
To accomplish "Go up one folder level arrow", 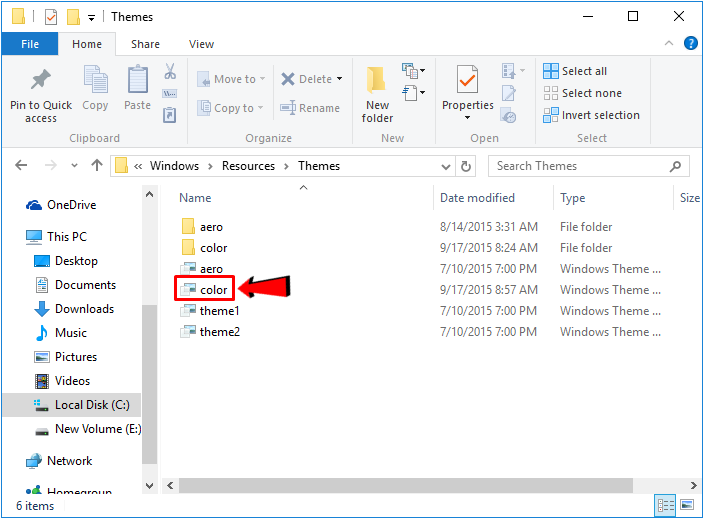I will [97, 165].
